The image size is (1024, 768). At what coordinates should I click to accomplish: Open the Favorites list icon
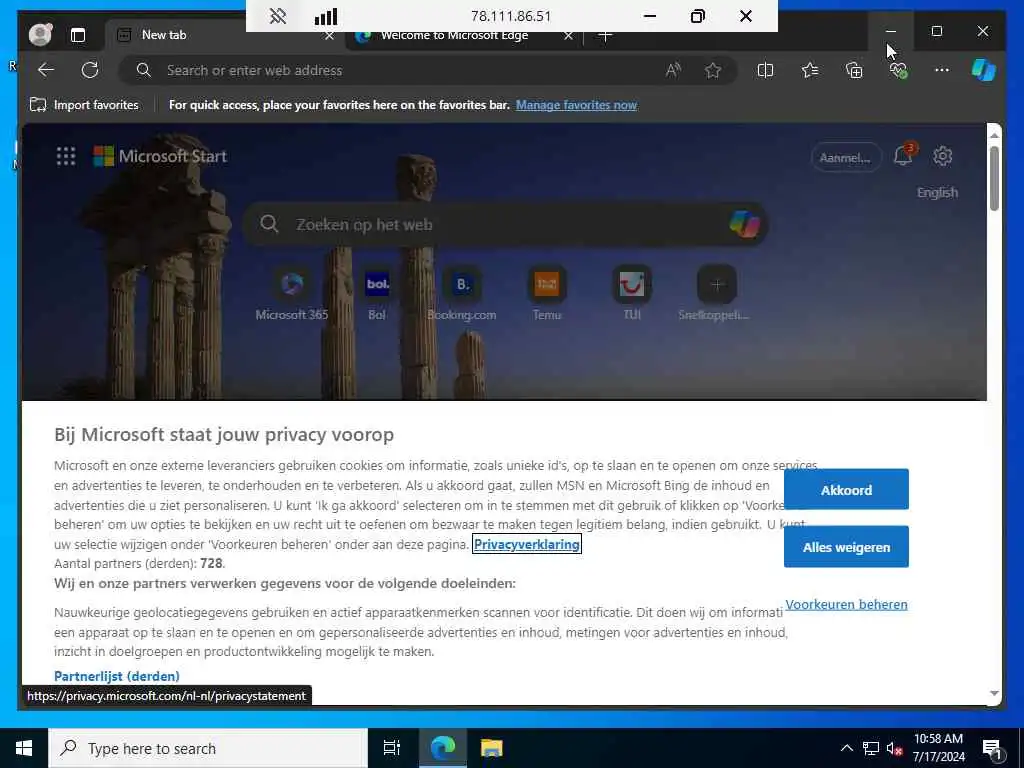tap(810, 70)
